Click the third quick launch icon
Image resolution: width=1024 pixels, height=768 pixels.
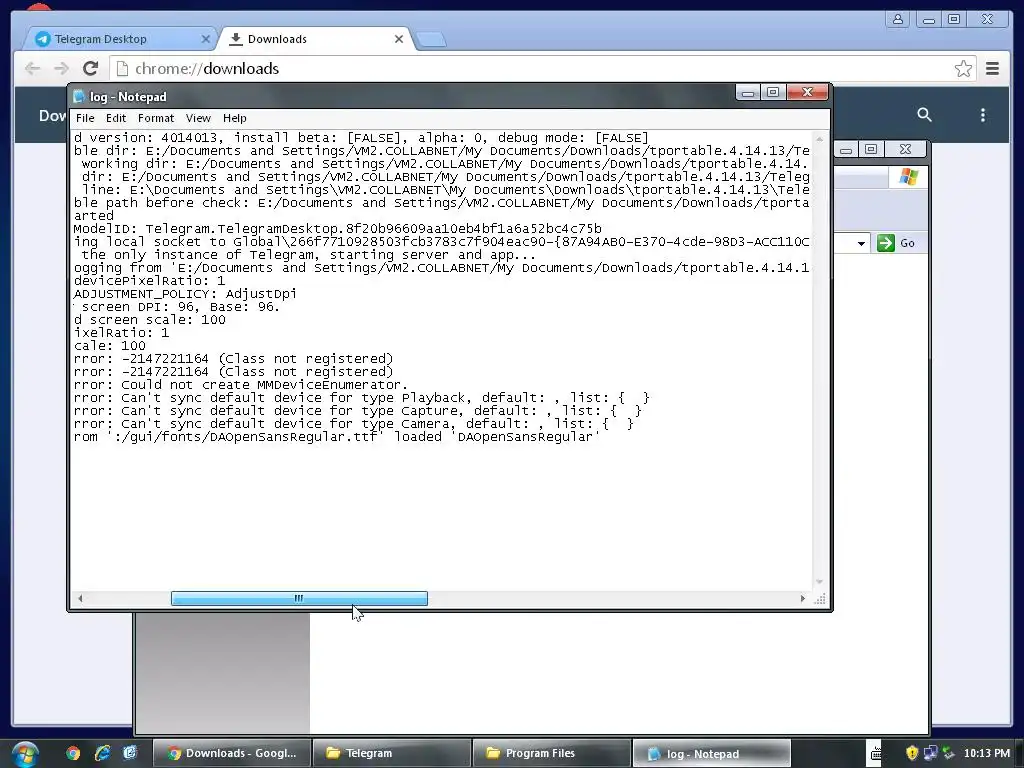tap(130, 754)
